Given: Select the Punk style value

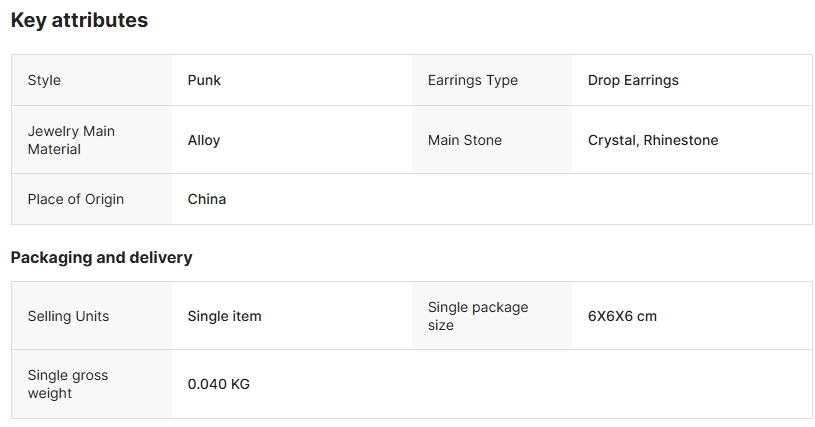Looking at the screenshot, I should click(204, 80).
